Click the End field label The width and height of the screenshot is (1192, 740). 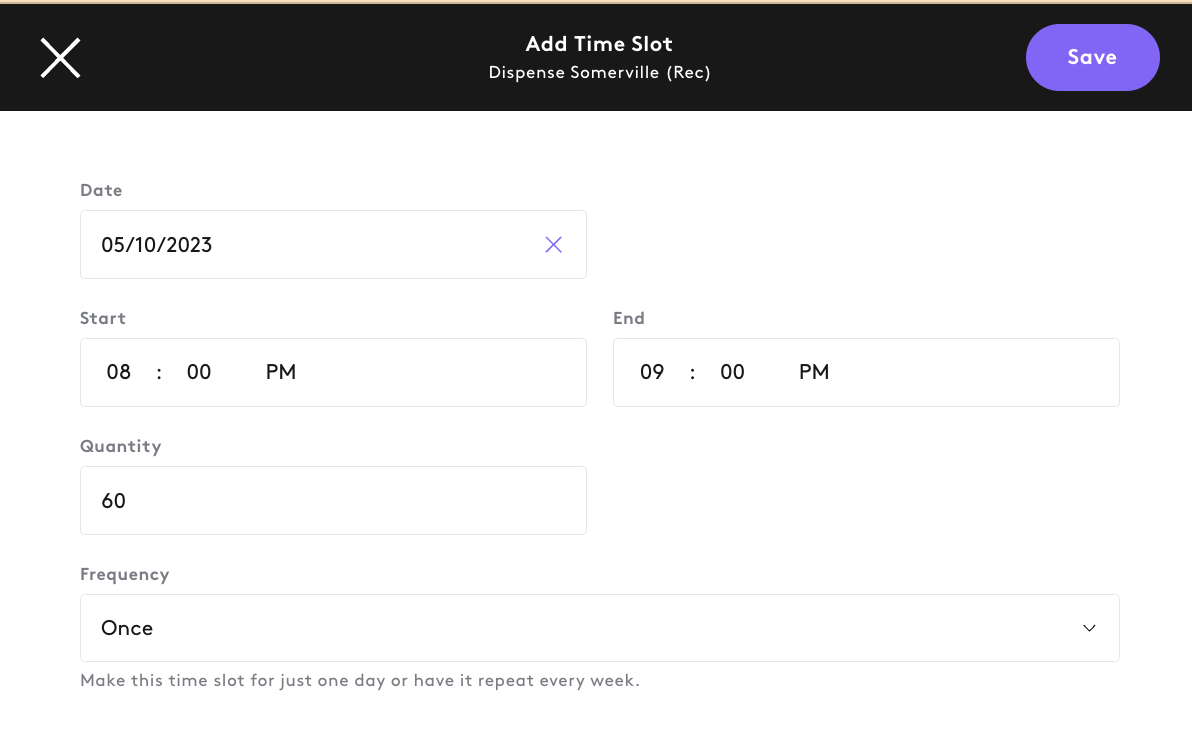pos(629,318)
